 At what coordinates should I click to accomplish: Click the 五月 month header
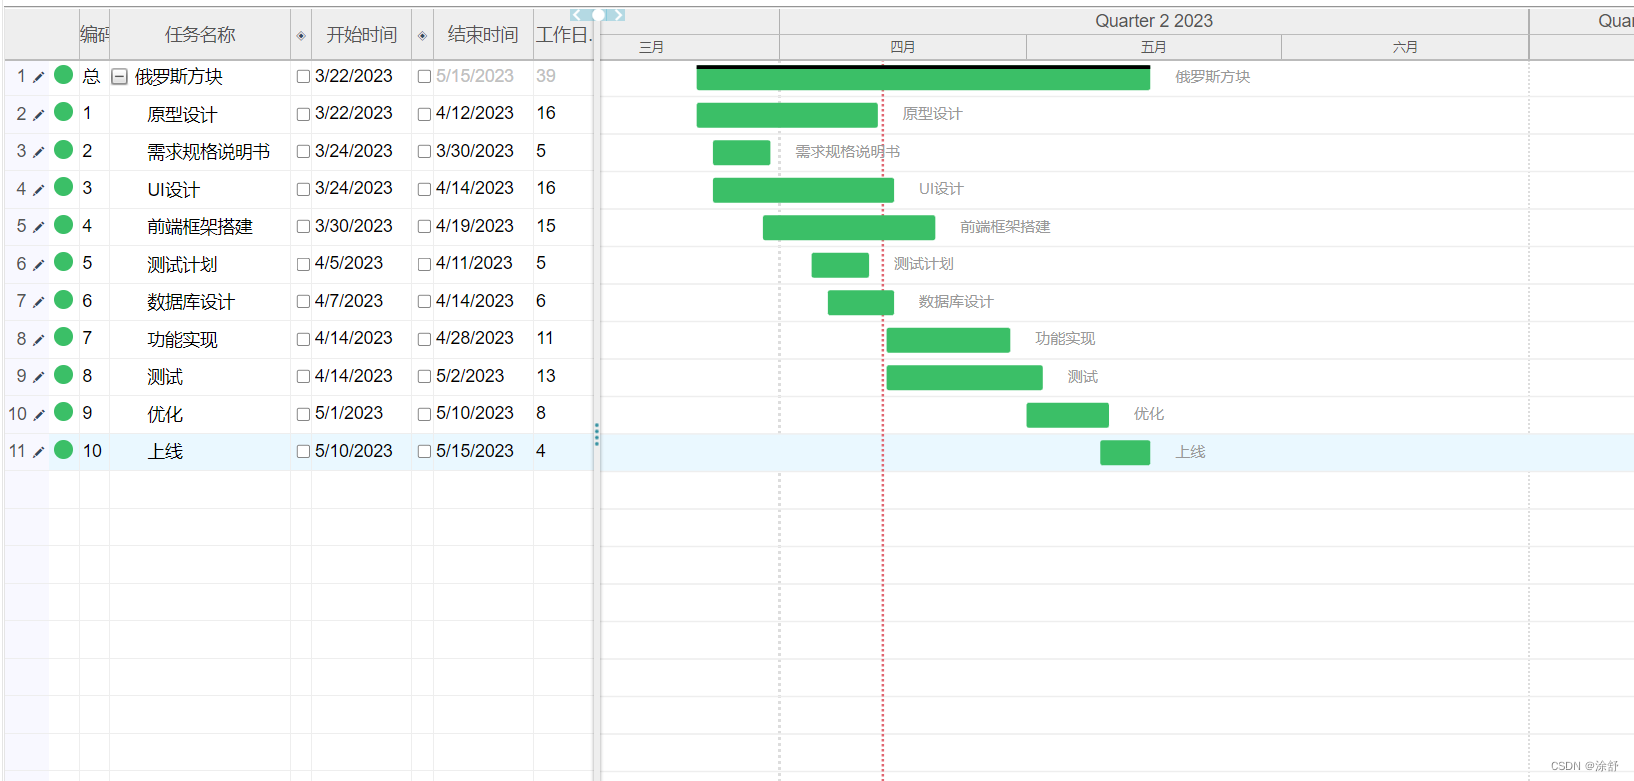1154,47
